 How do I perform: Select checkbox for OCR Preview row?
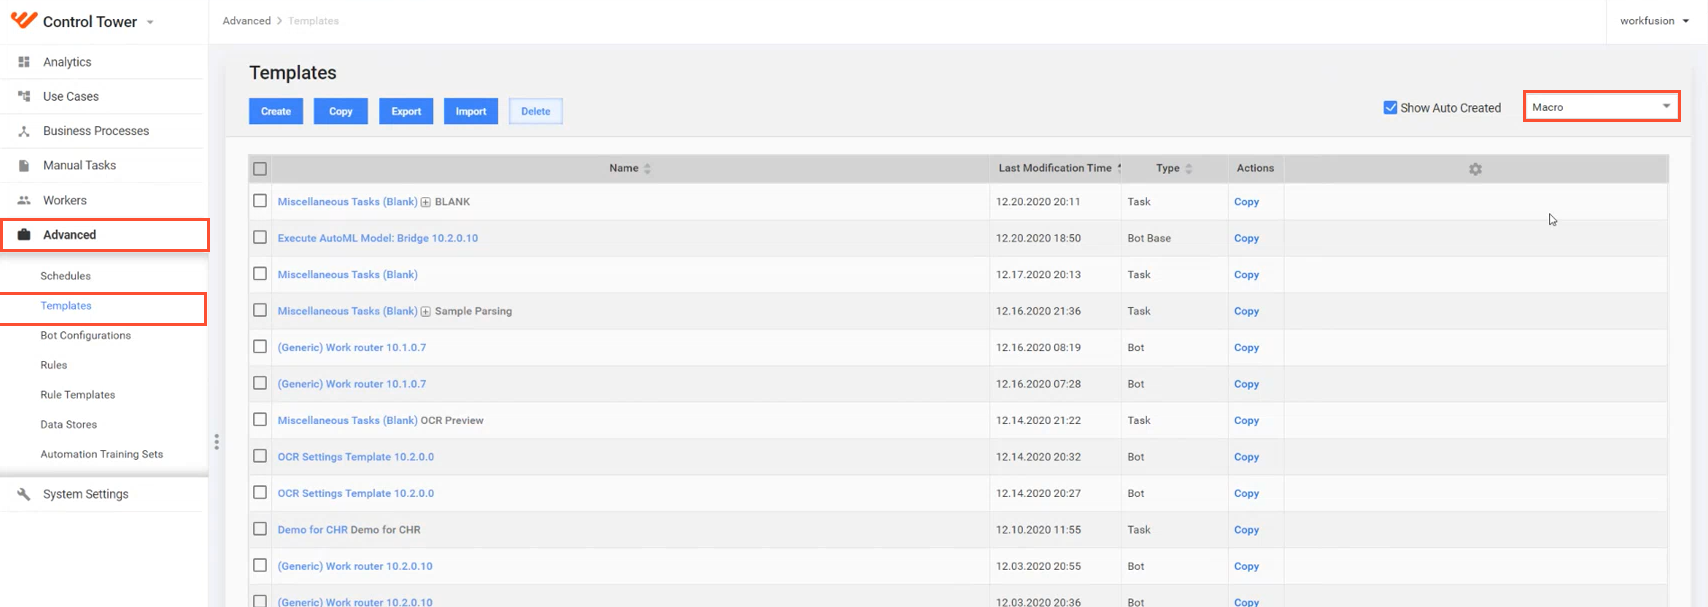pos(260,420)
